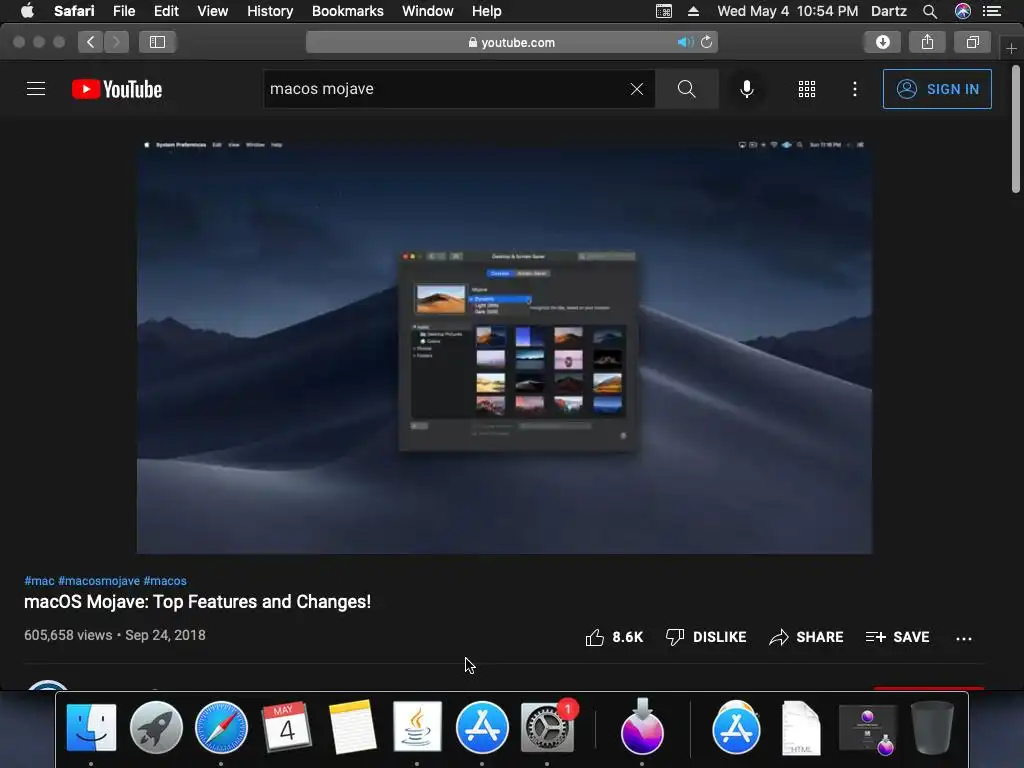Open Spotlight search in menu bar
Screen dimensions: 1024x768
(x=930, y=11)
